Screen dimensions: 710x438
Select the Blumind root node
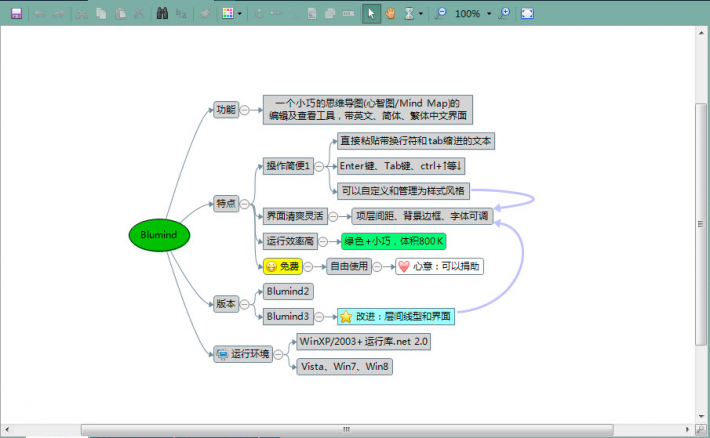(159, 235)
